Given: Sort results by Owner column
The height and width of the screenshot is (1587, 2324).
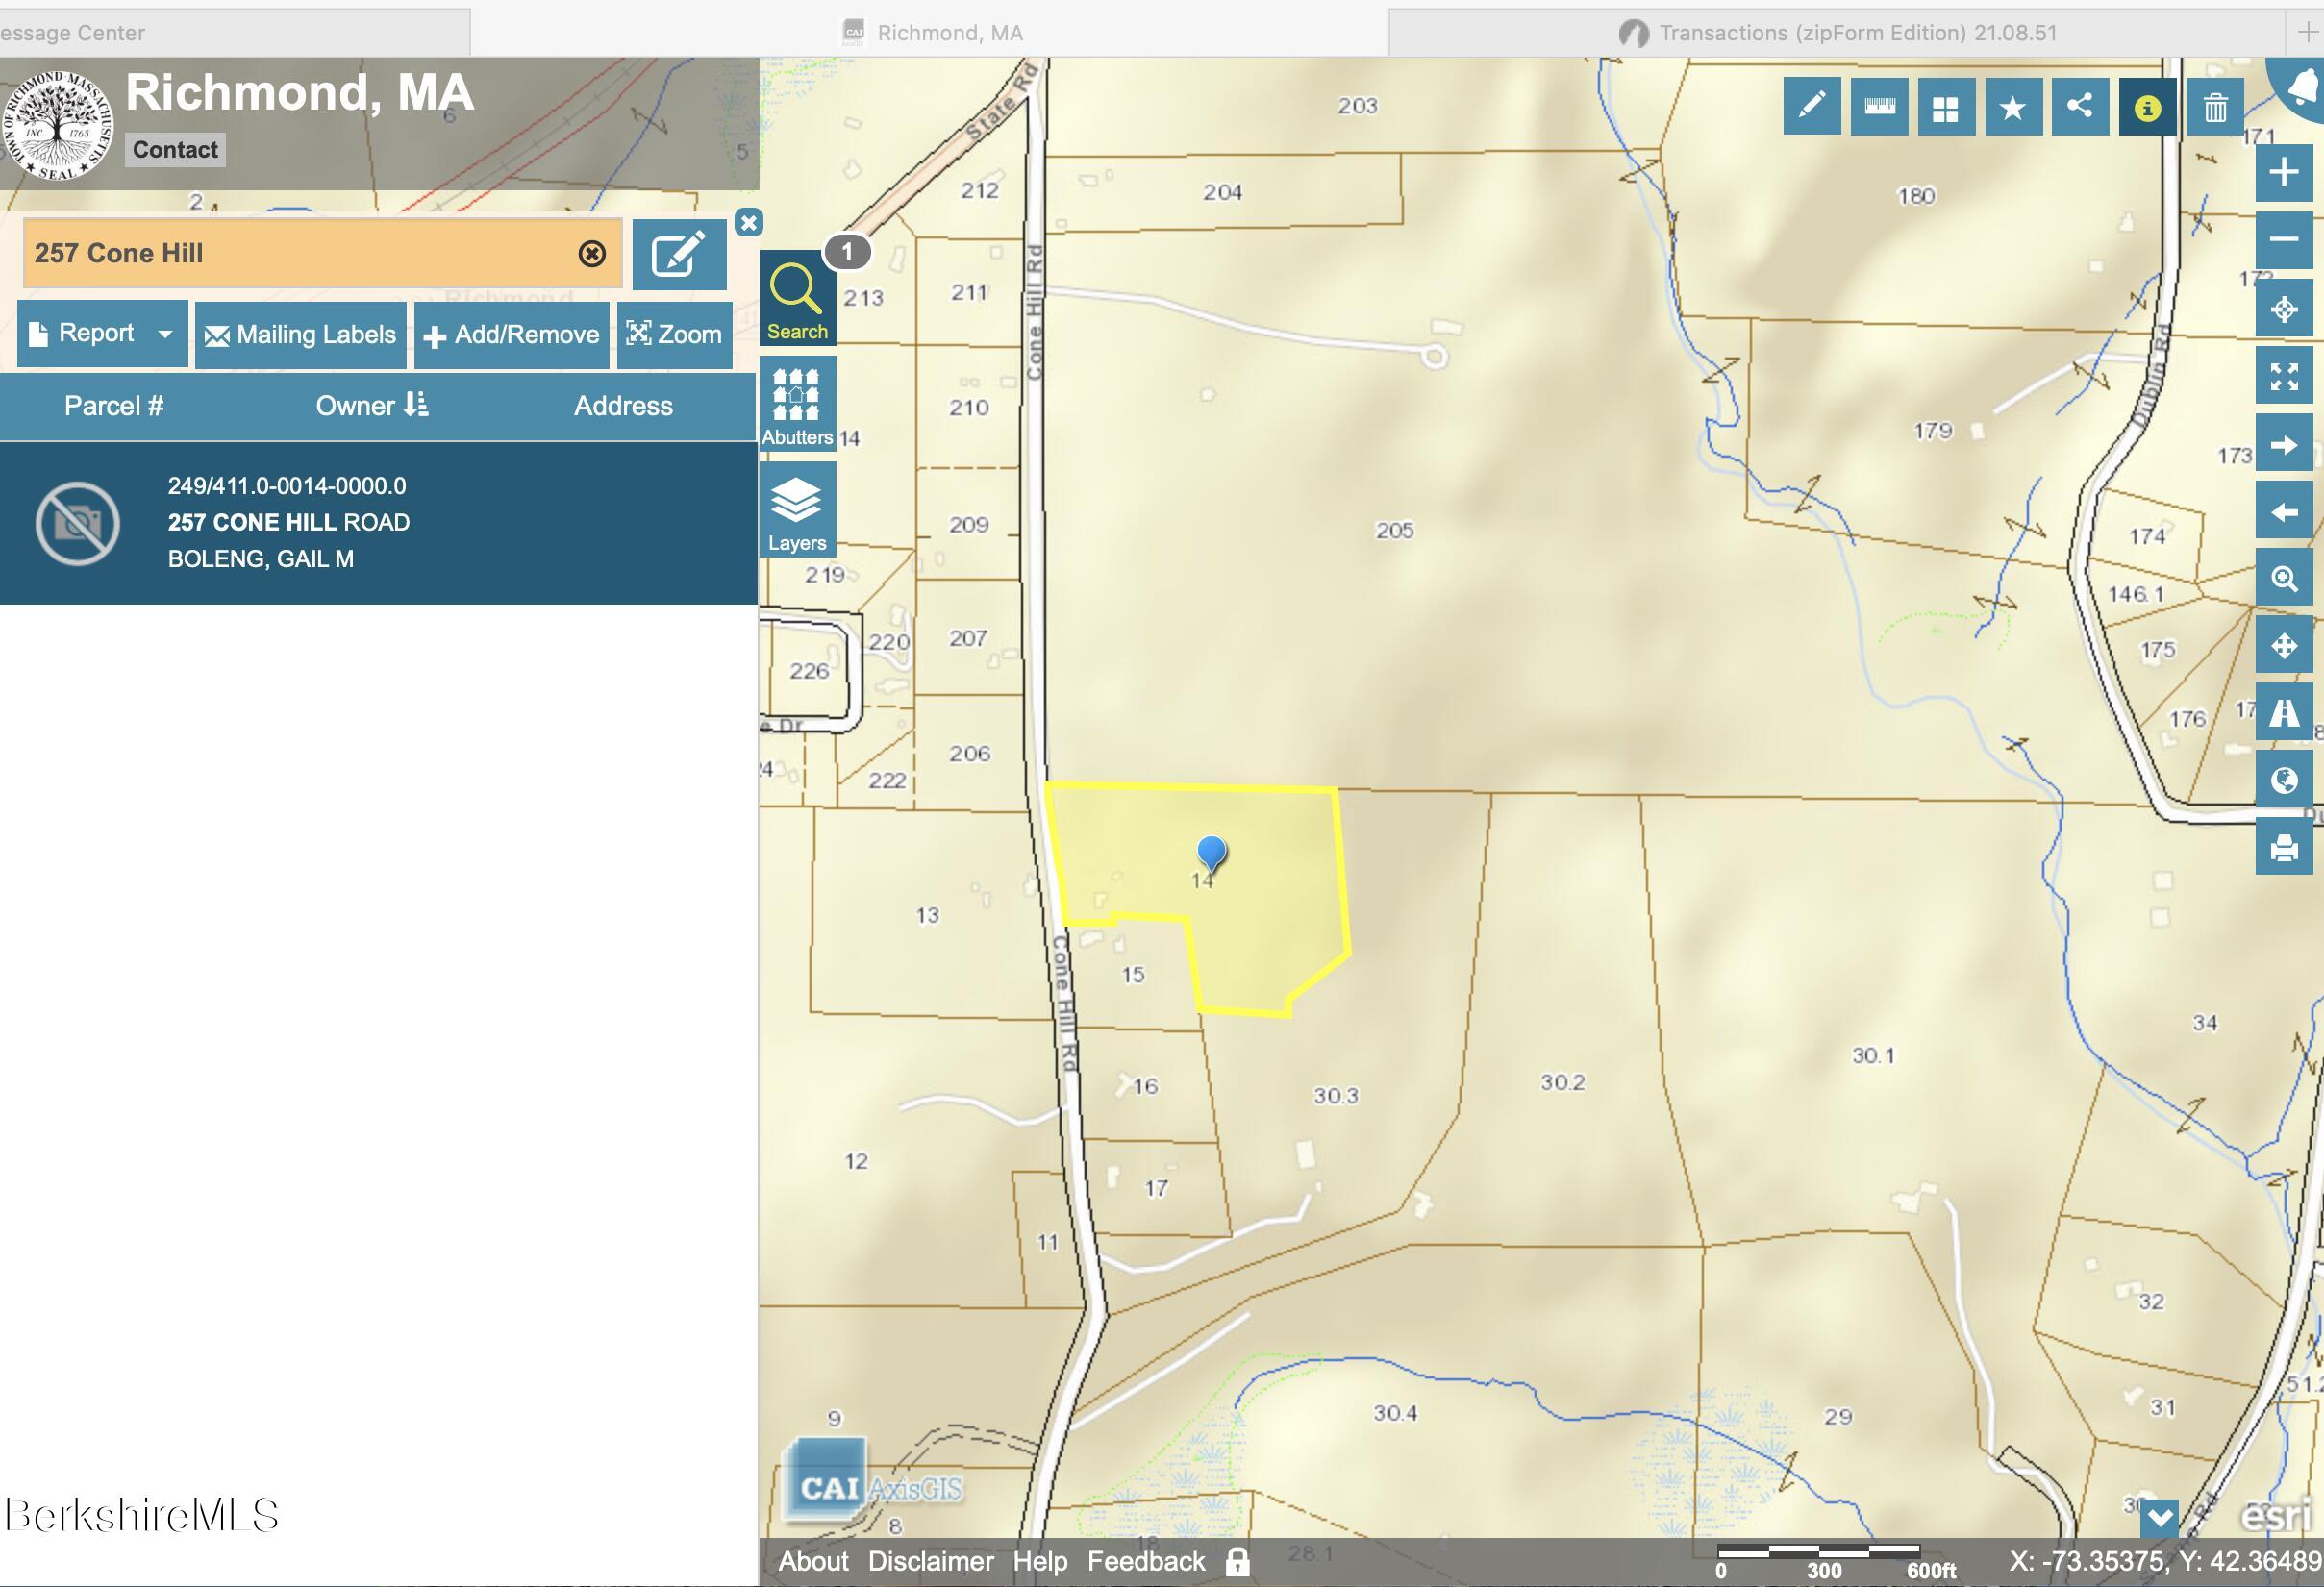Looking at the screenshot, I should (372, 406).
